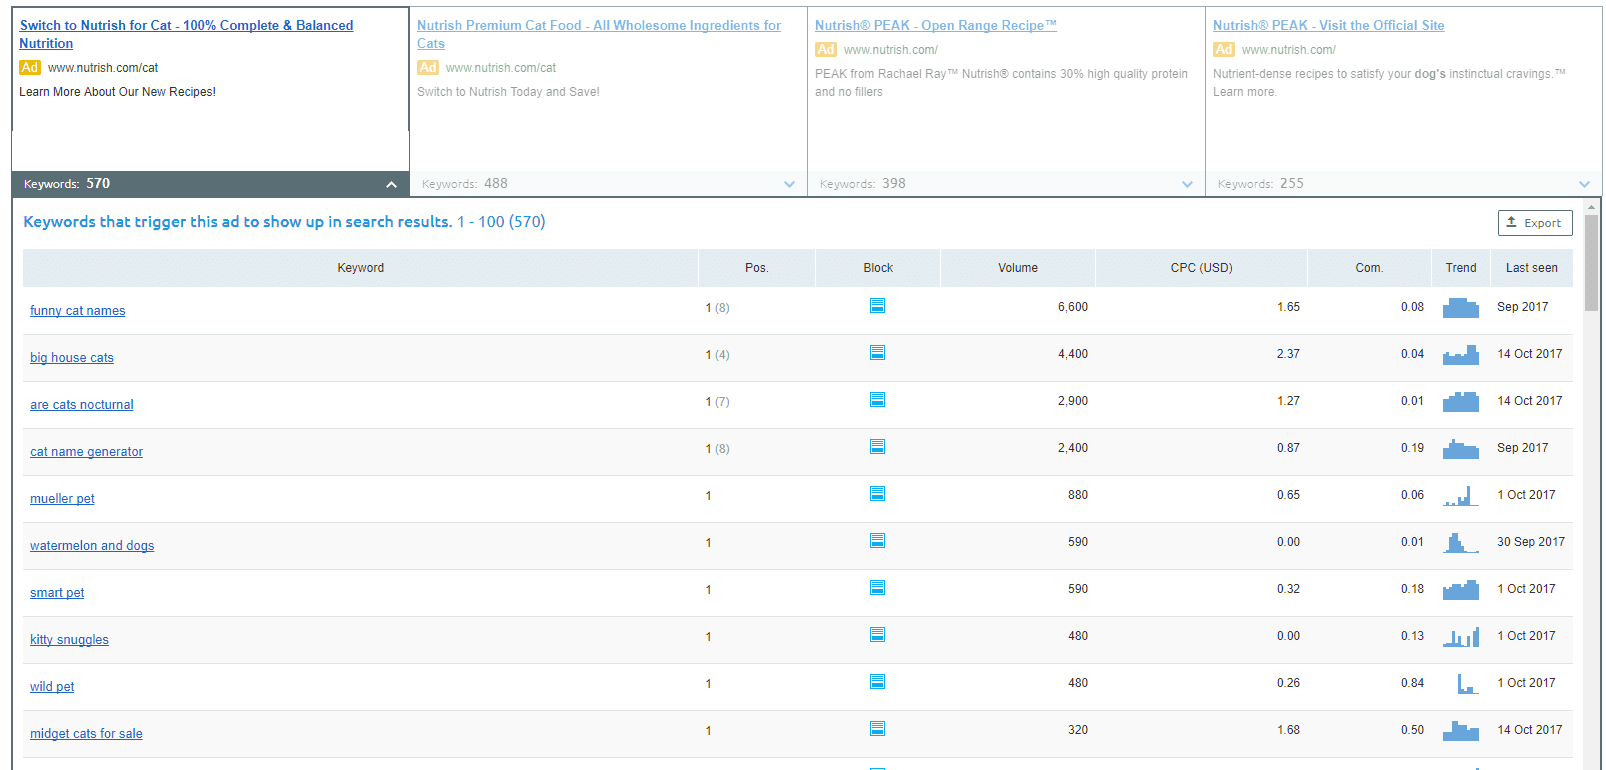Open keyword link watermelon and dogs
1606x770 pixels.
tap(92, 546)
